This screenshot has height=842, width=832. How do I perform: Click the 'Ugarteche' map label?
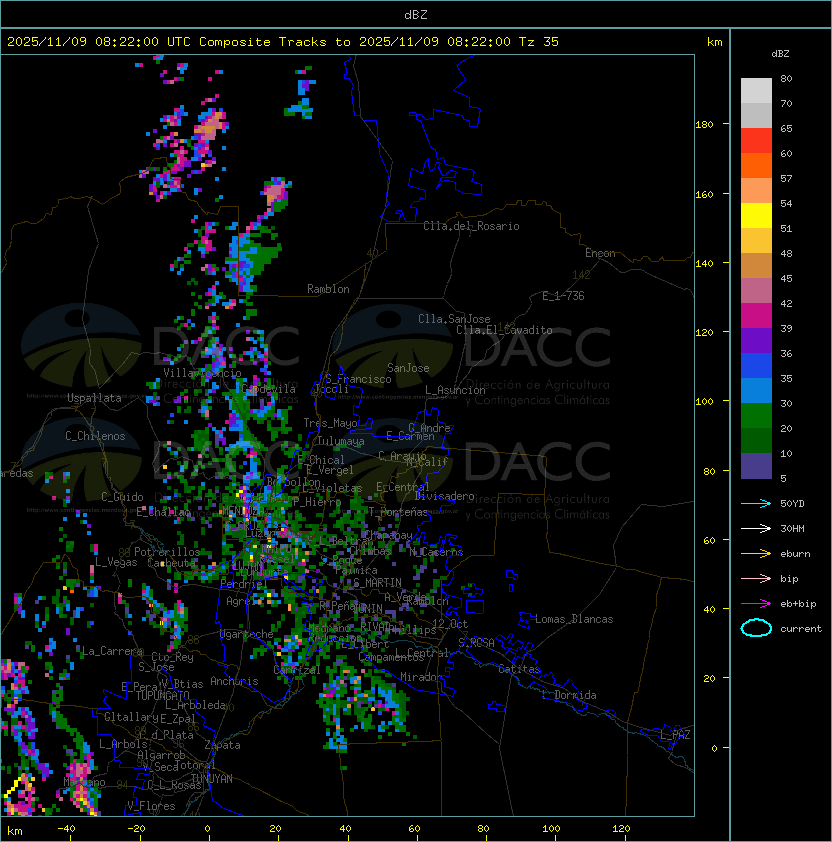tap(247, 635)
